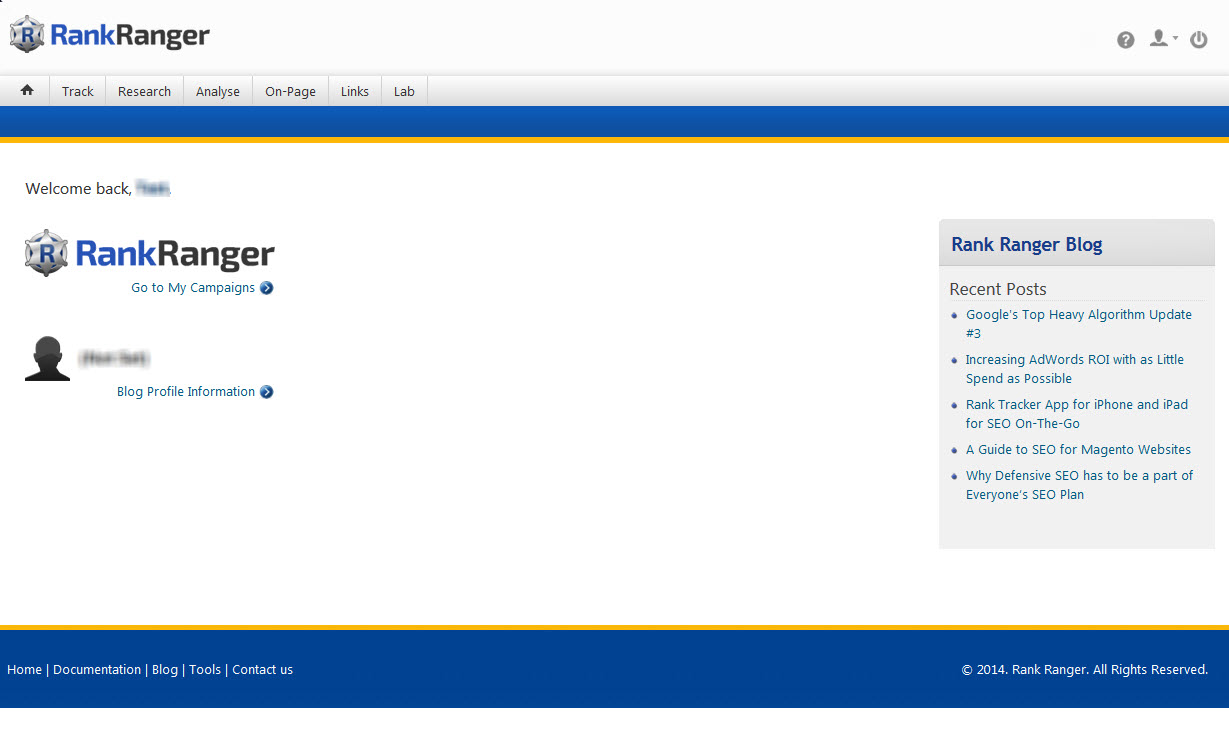Click the large Rank Ranger logo above campaigns link
Image resolution: width=1229 pixels, height=742 pixels.
tap(150, 252)
